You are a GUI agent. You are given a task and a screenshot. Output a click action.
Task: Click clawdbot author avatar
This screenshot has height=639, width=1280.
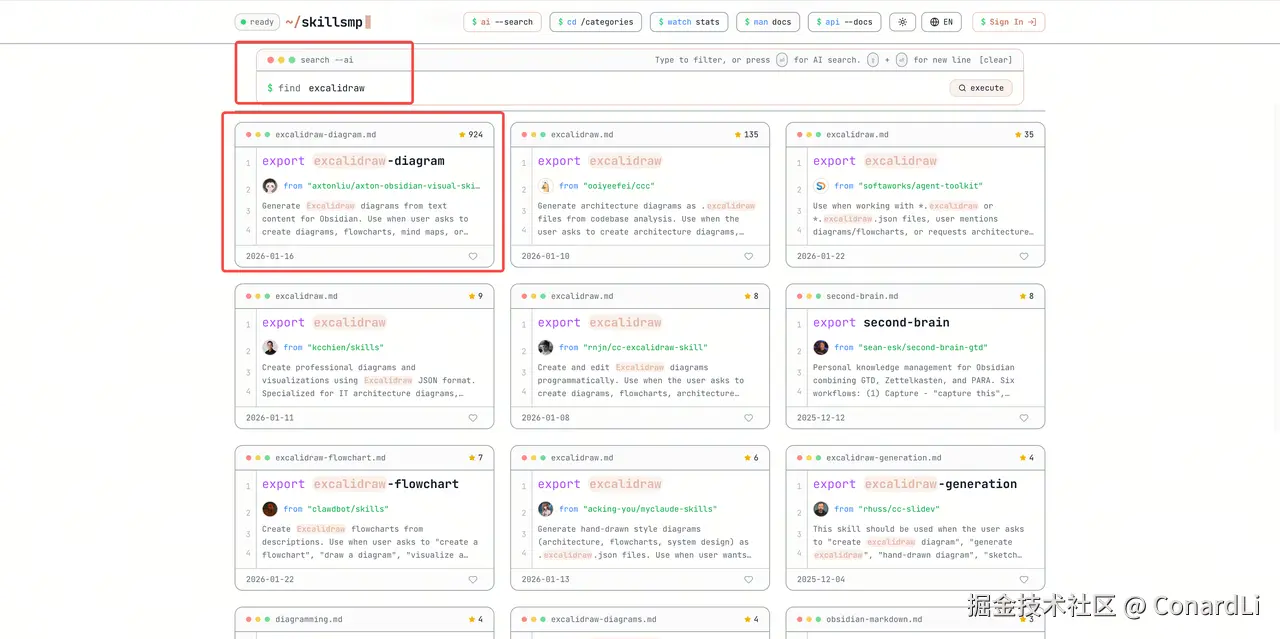click(x=270, y=509)
